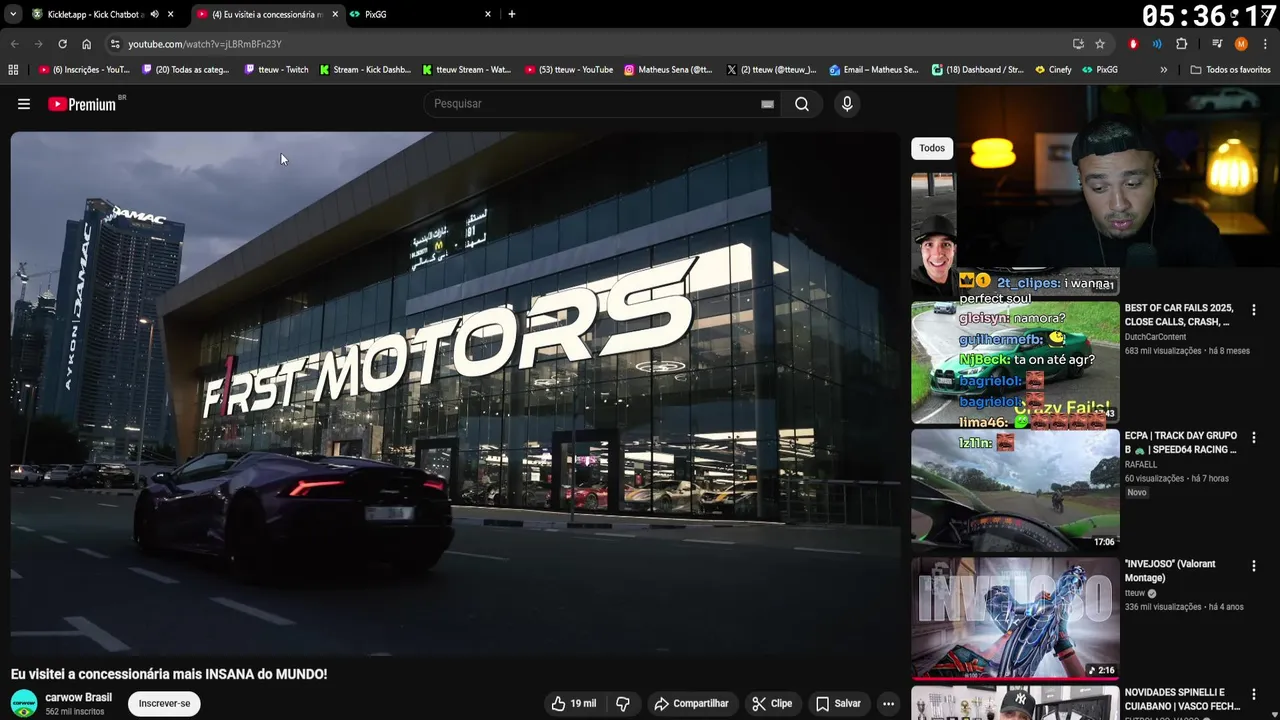
Task: Expand hidden bookmarks with the chevron
Action: (x=1163, y=70)
